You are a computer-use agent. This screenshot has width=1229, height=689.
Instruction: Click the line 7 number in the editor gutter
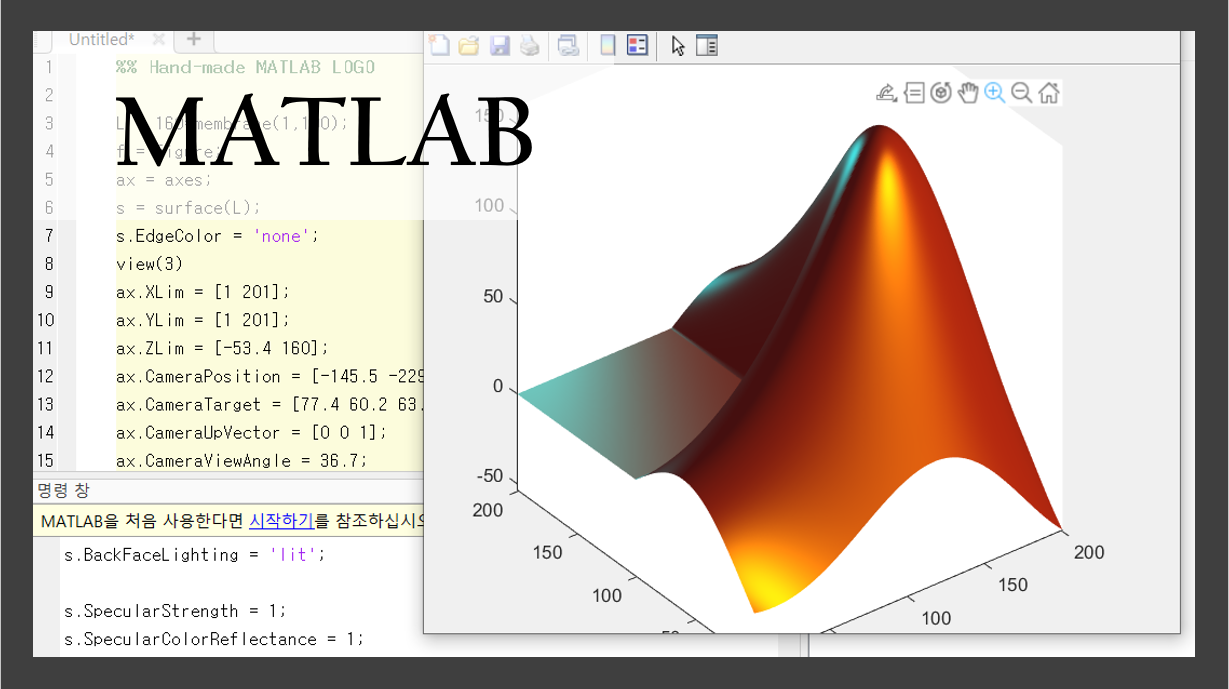click(x=50, y=236)
